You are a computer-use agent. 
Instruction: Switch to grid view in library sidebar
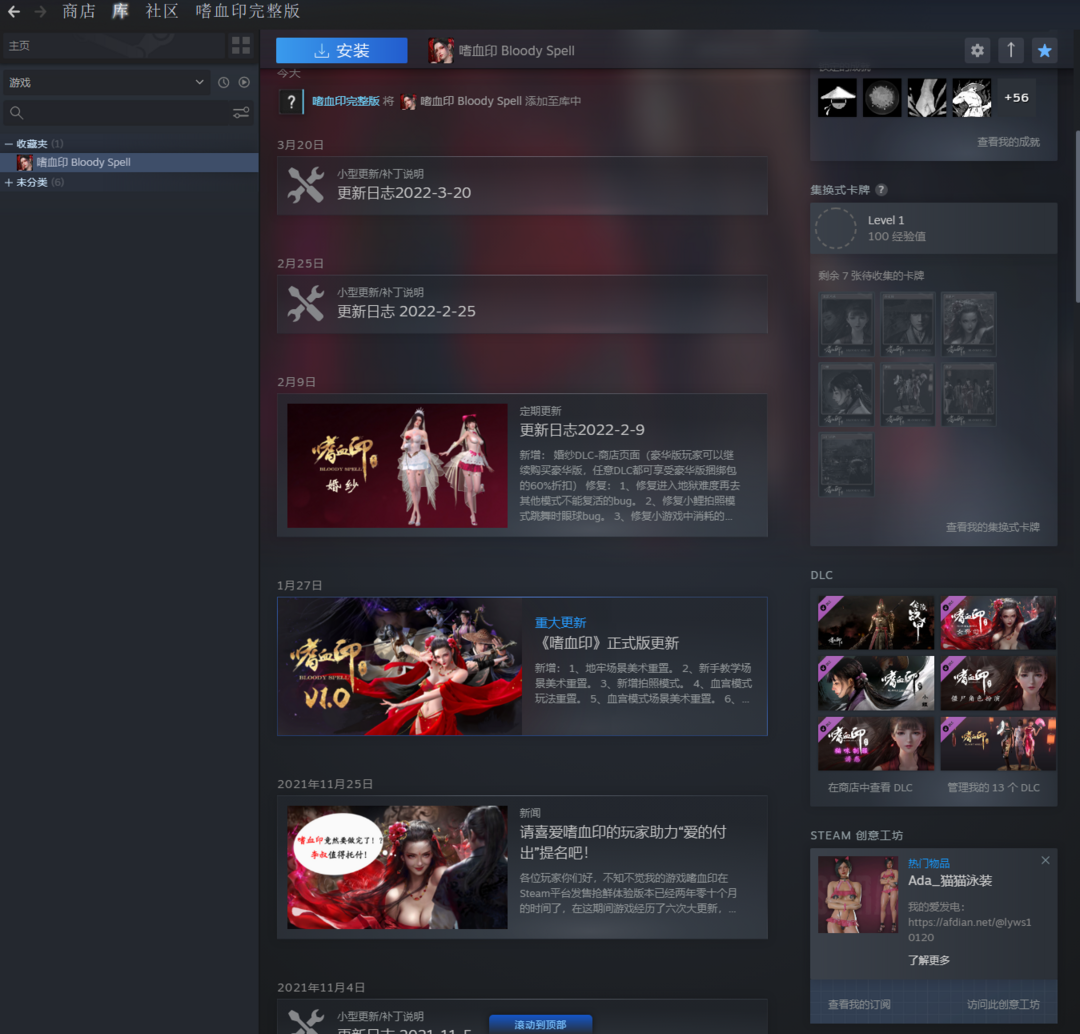point(241,45)
